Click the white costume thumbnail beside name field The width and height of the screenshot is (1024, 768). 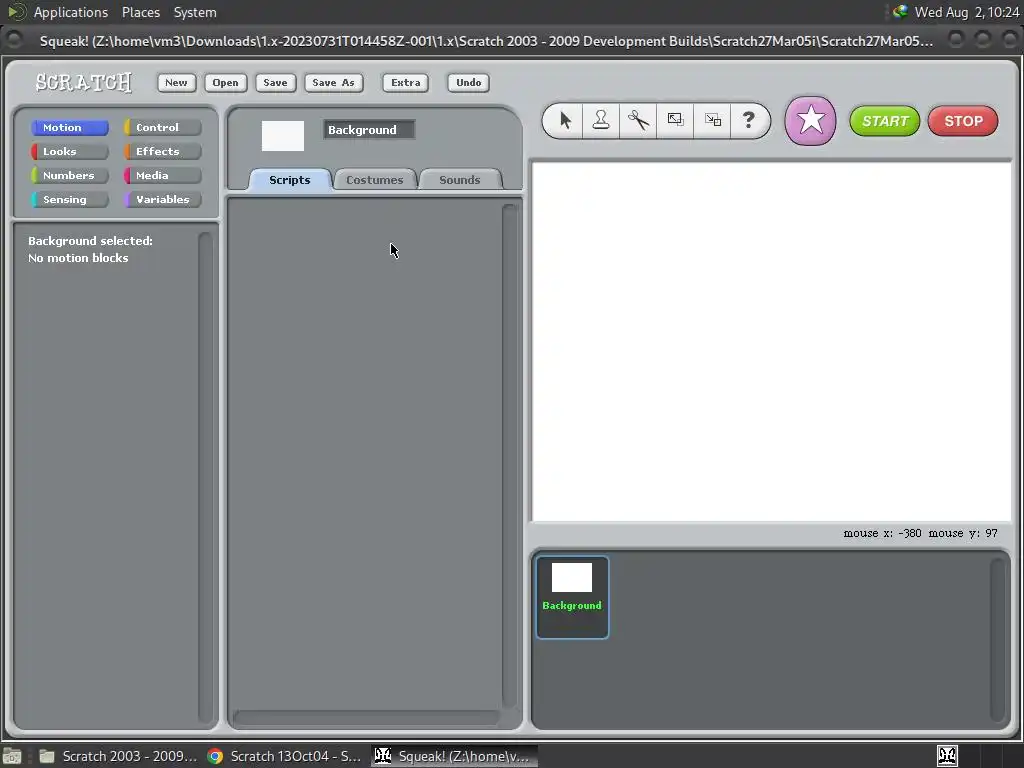coord(283,136)
